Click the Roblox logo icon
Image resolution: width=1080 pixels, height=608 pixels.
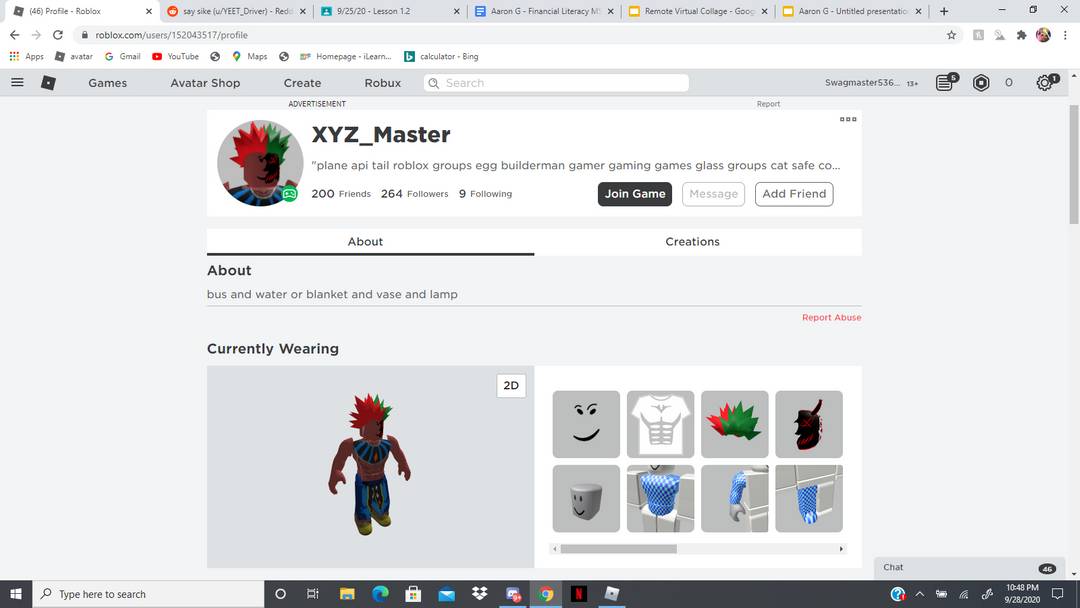pyautogui.click(x=48, y=83)
